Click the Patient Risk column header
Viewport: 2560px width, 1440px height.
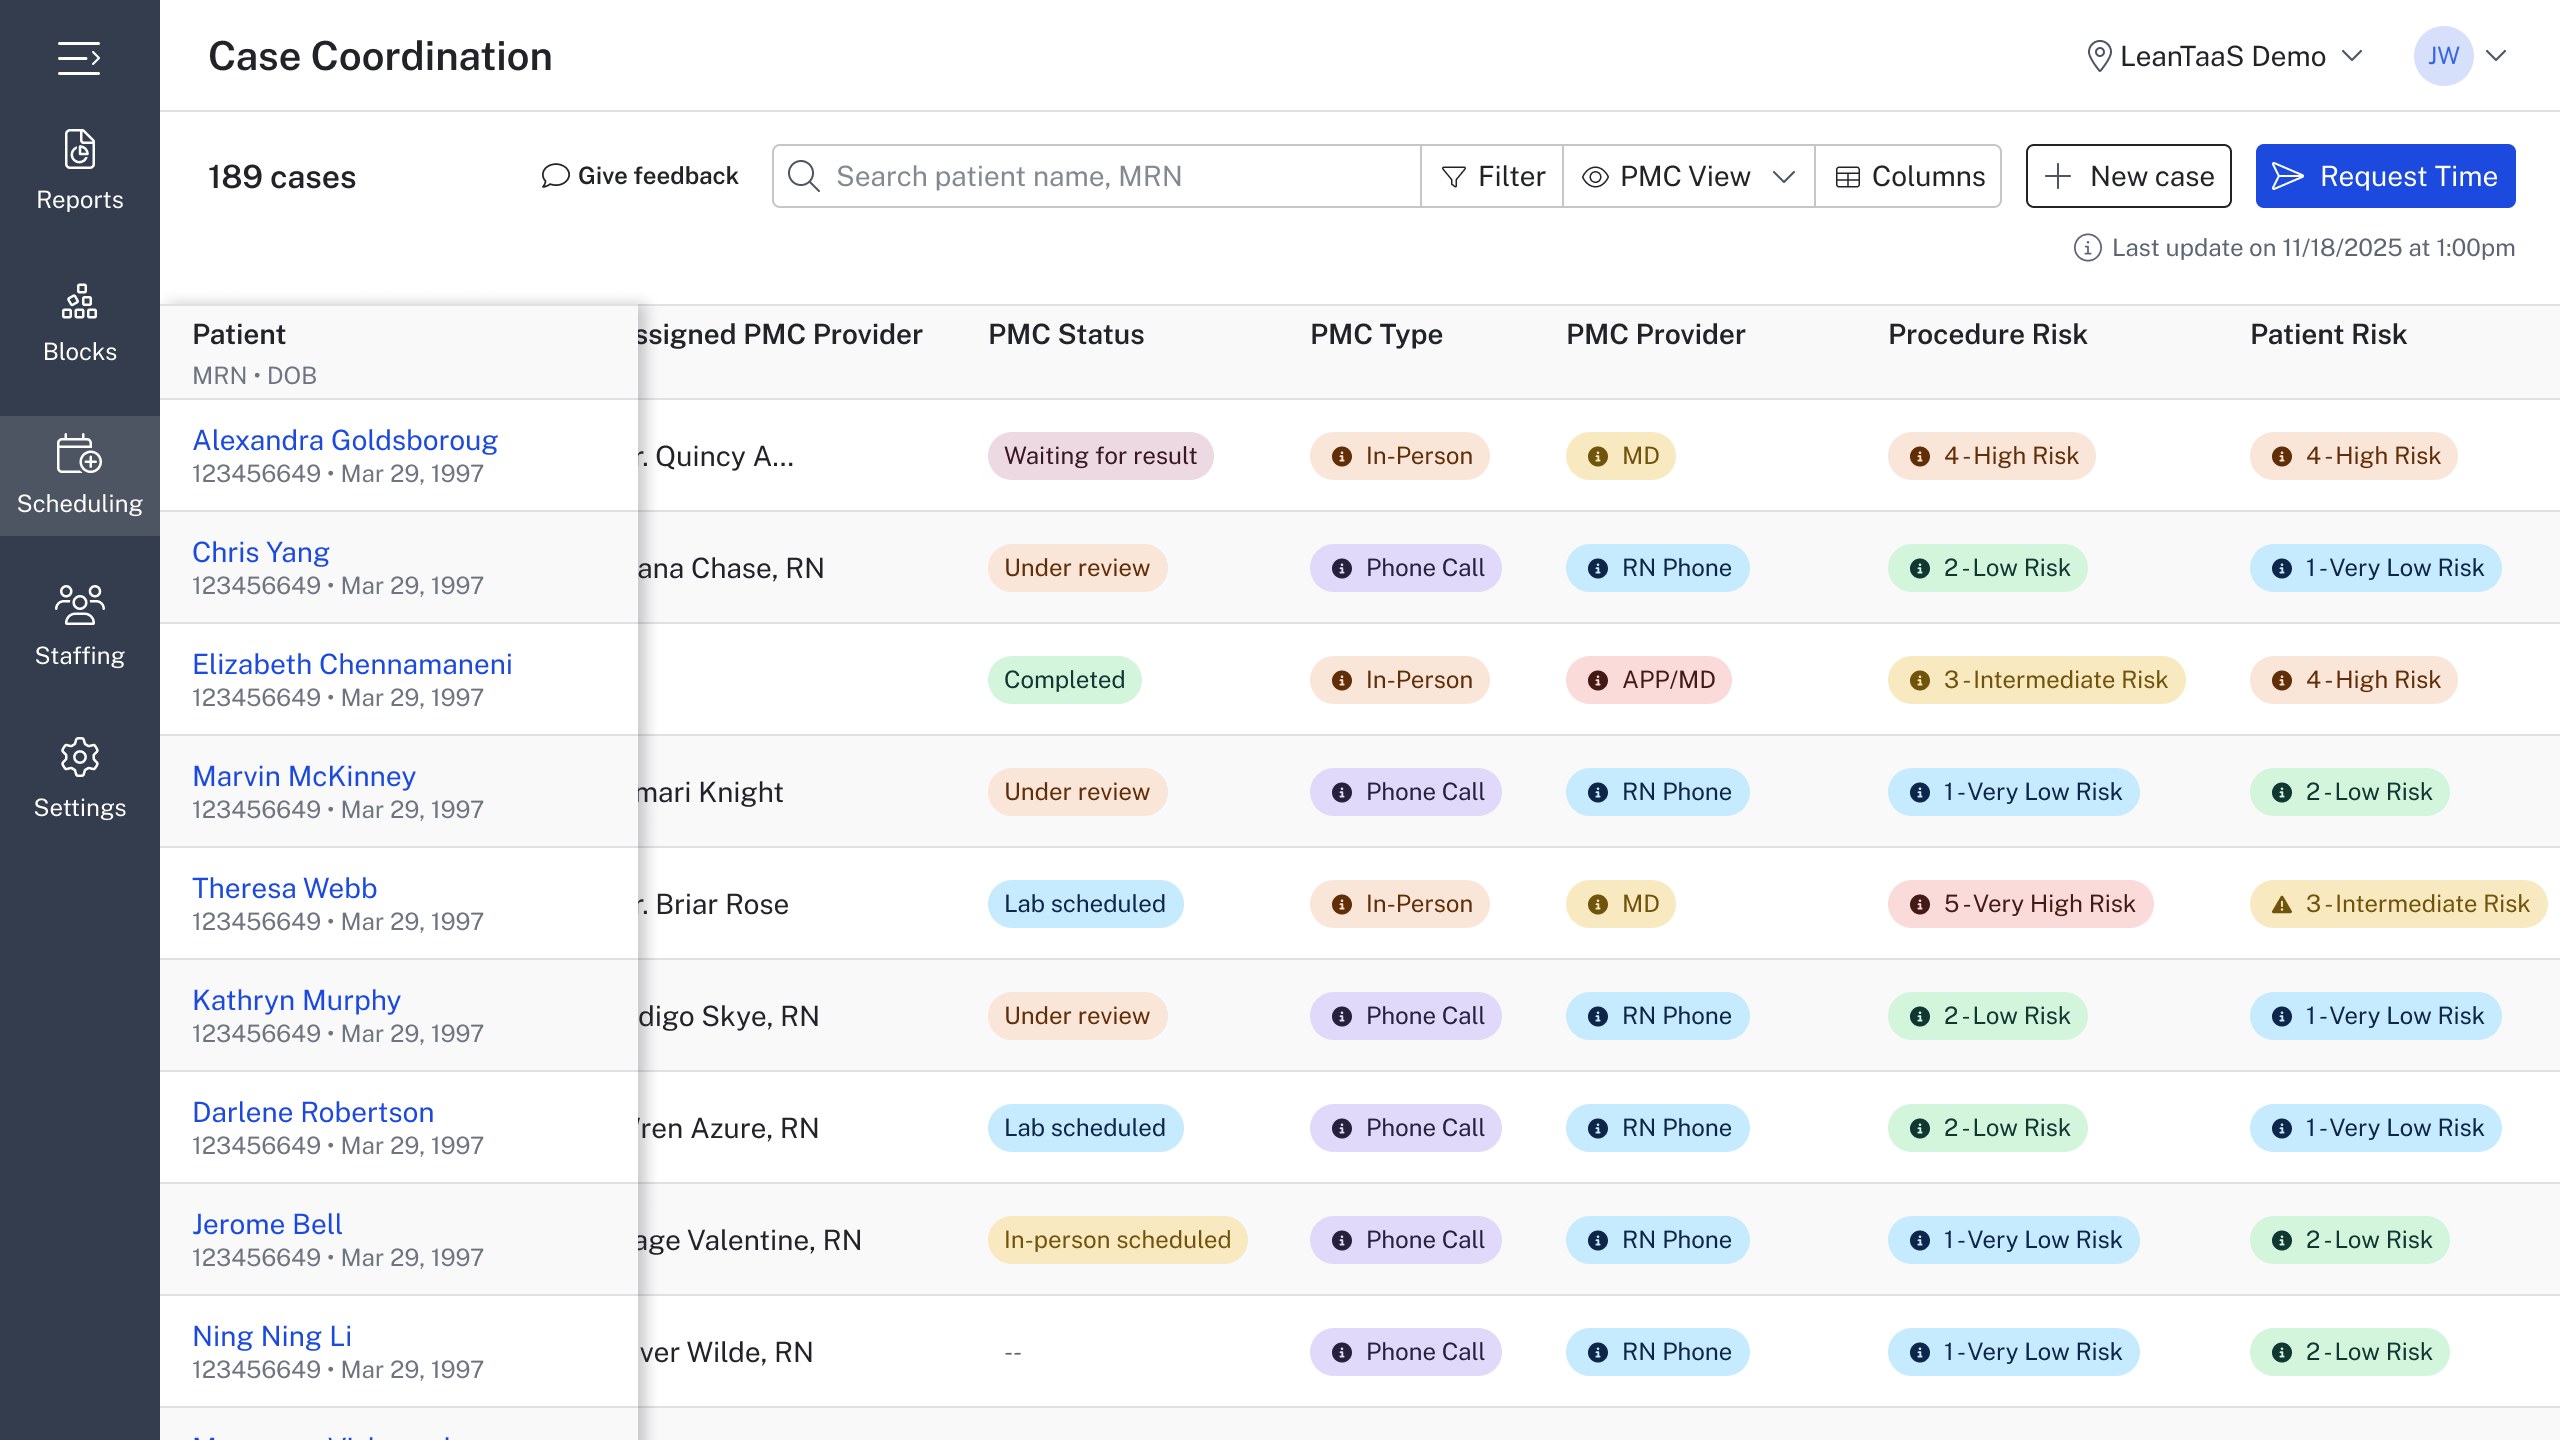click(x=2328, y=334)
